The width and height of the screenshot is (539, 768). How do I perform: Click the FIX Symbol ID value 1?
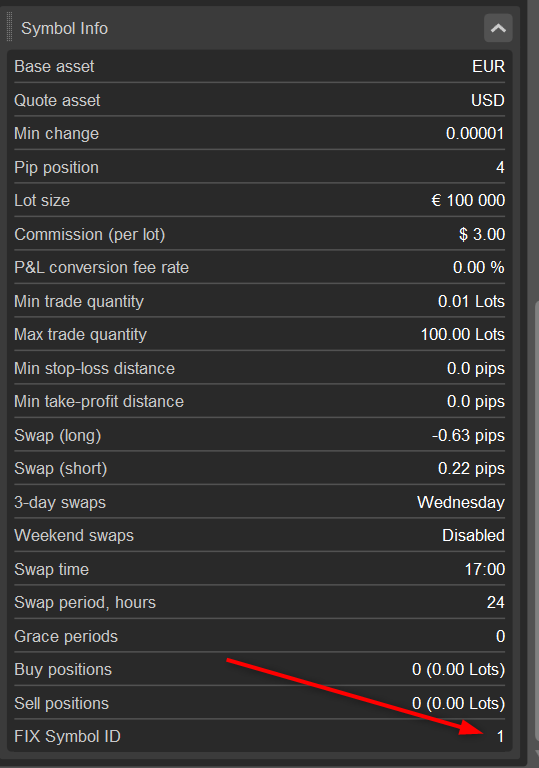500,736
